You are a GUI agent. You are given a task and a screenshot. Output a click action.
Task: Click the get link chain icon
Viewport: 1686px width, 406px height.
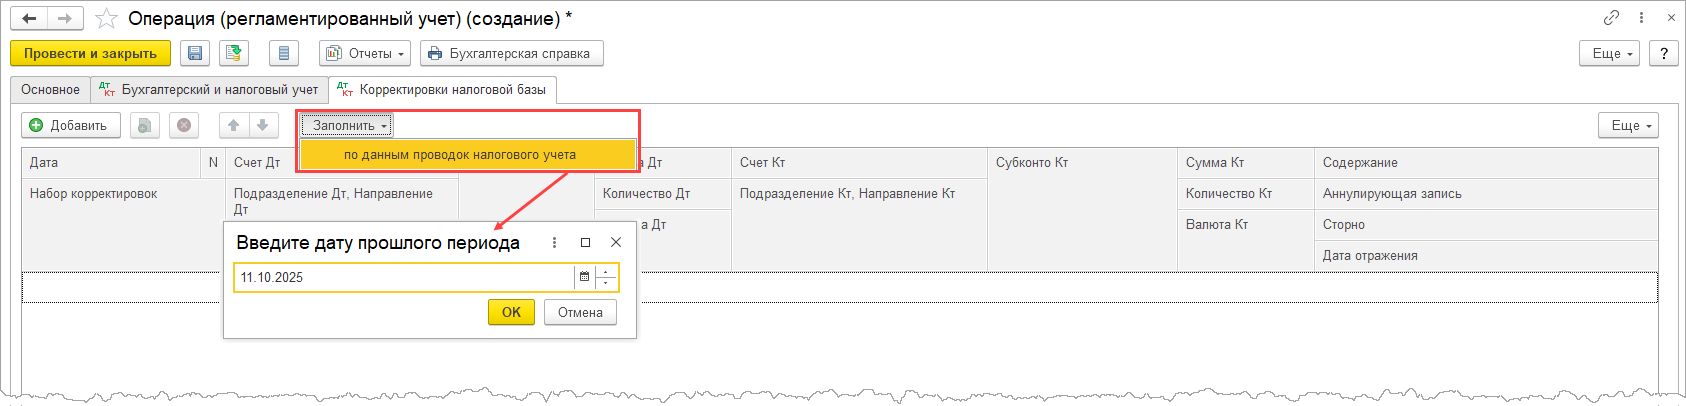pos(1611,18)
